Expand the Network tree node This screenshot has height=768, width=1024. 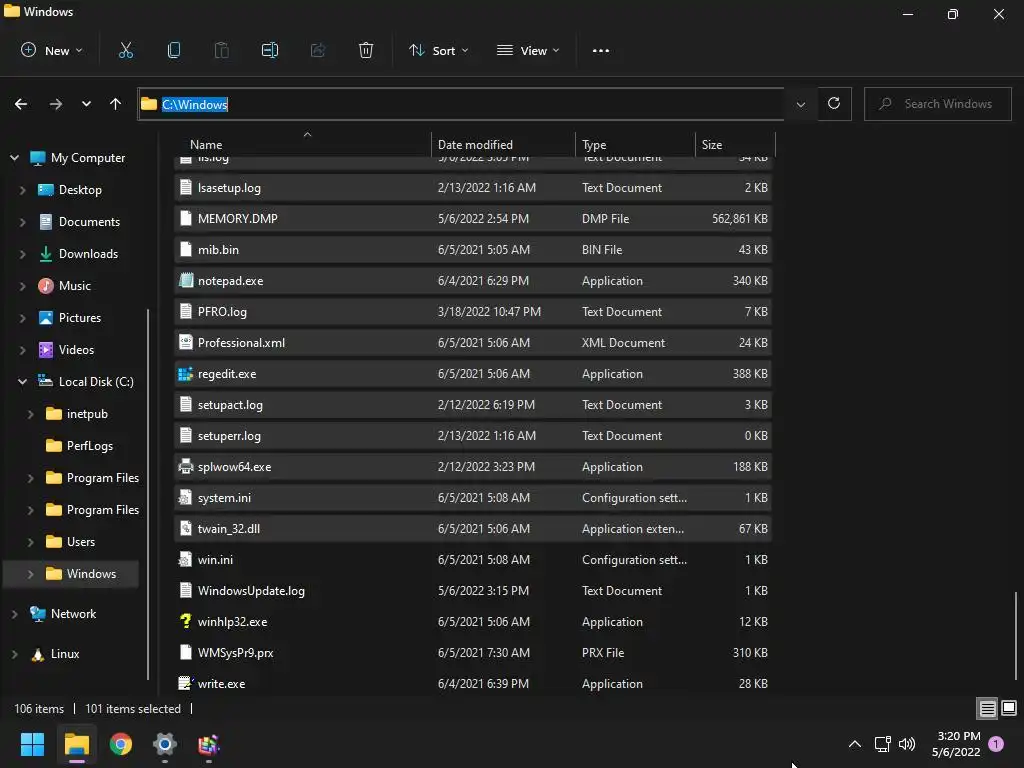click(x=14, y=613)
